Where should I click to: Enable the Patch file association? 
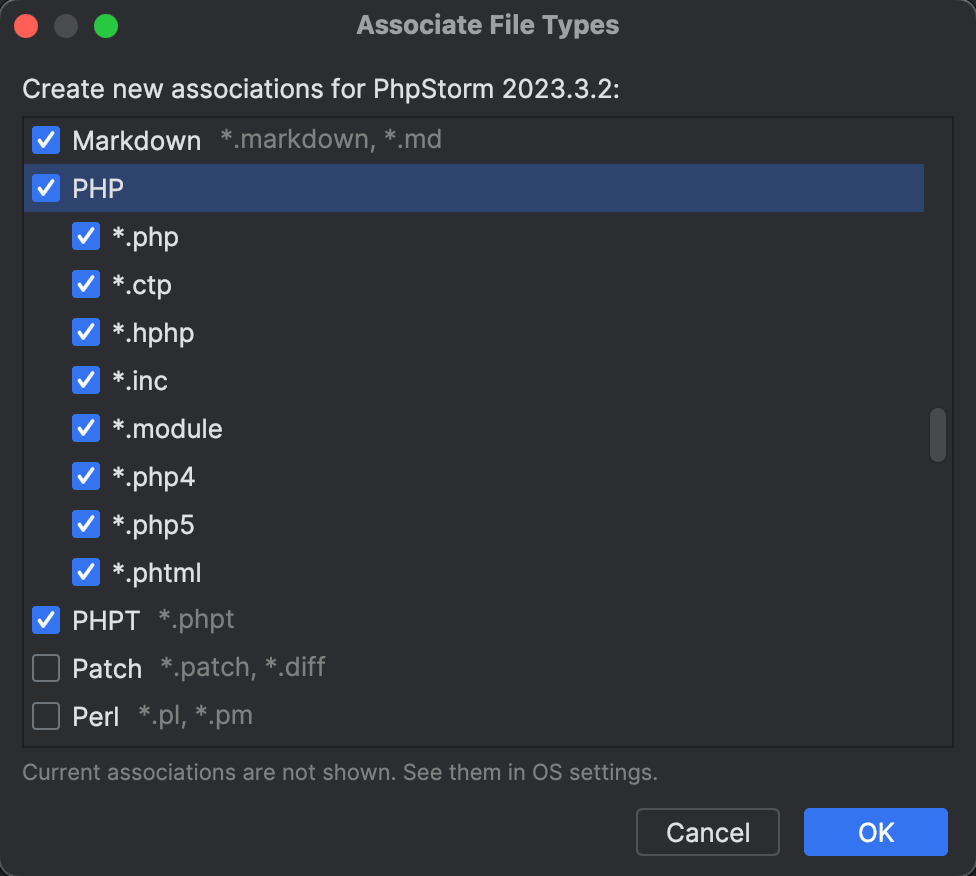pos(45,668)
